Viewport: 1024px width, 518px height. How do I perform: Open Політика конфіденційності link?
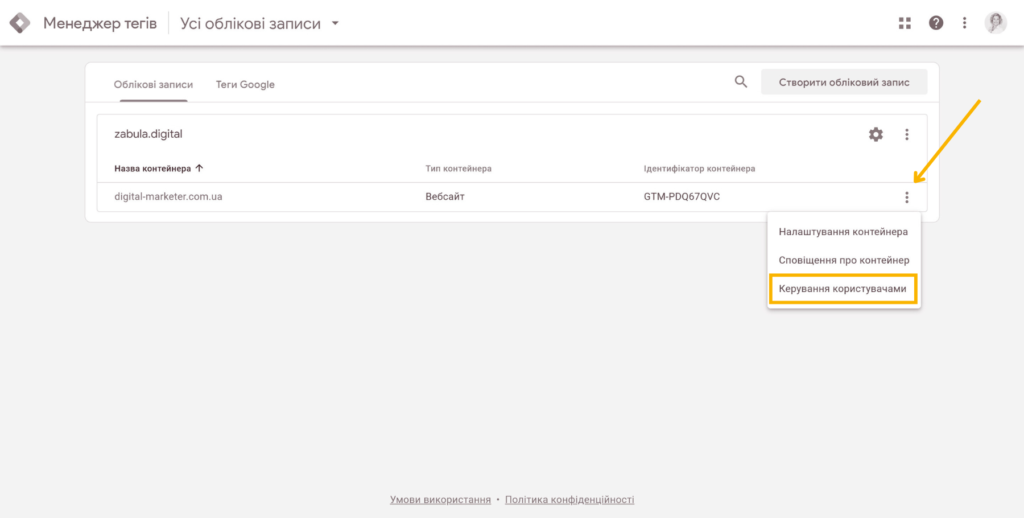[x=569, y=500]
